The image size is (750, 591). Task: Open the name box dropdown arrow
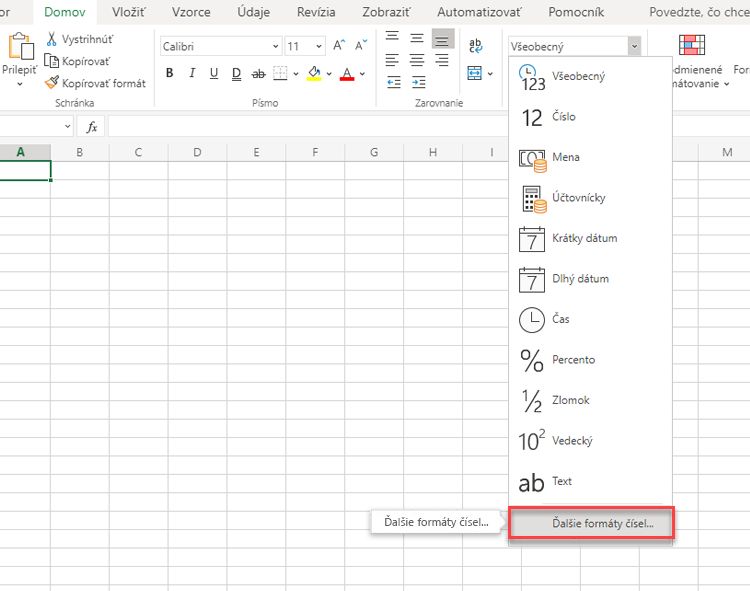tap(67, 126)
